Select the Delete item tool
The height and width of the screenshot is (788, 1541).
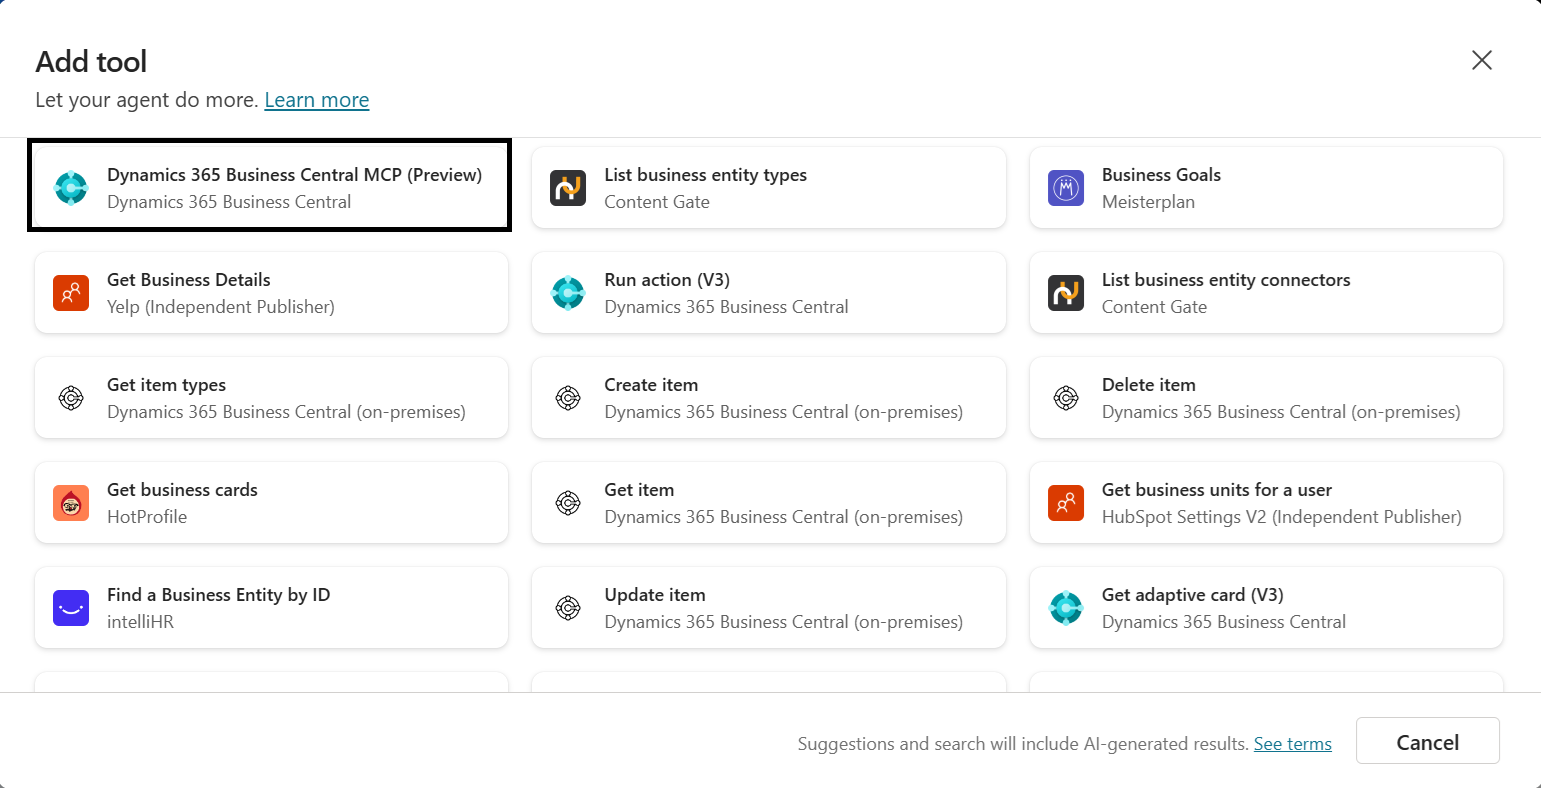click(x=1265, y=397)
